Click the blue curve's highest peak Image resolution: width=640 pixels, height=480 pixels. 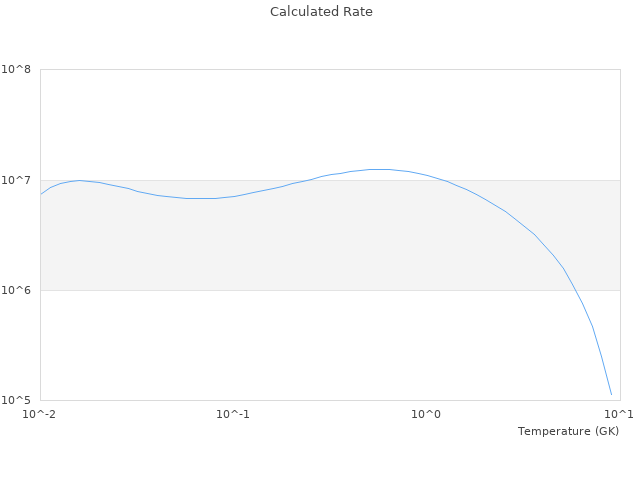click(x=378, y=169)
